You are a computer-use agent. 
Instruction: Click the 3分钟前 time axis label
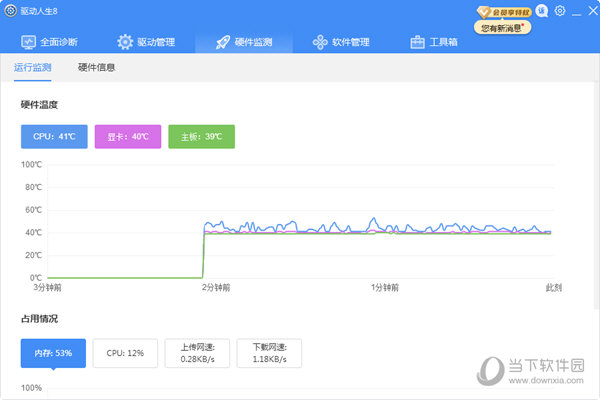(47, 287)
